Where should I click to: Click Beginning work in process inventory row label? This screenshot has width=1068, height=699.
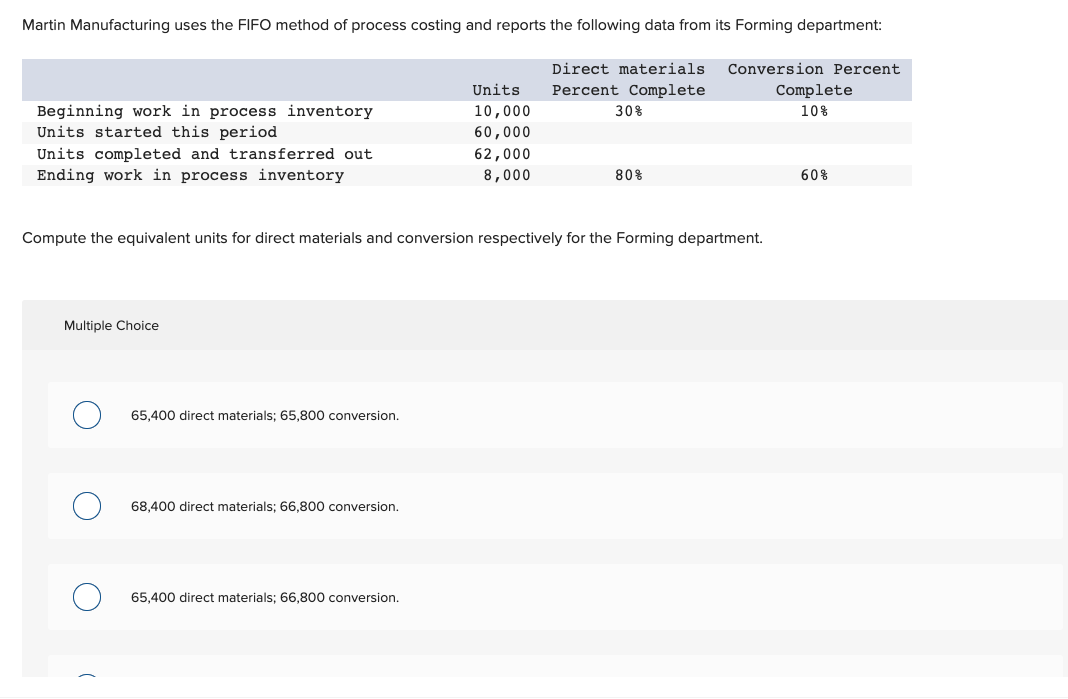coord(205,111)
